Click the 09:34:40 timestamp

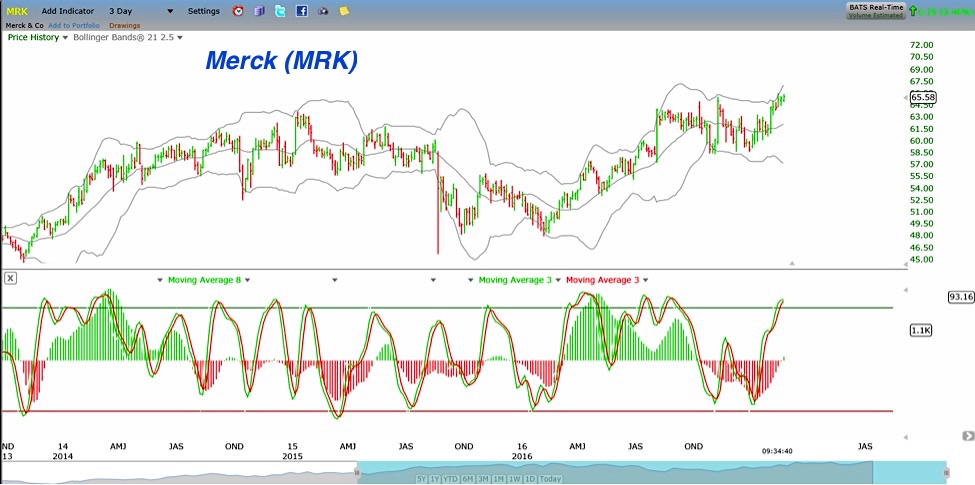[779, 451]
